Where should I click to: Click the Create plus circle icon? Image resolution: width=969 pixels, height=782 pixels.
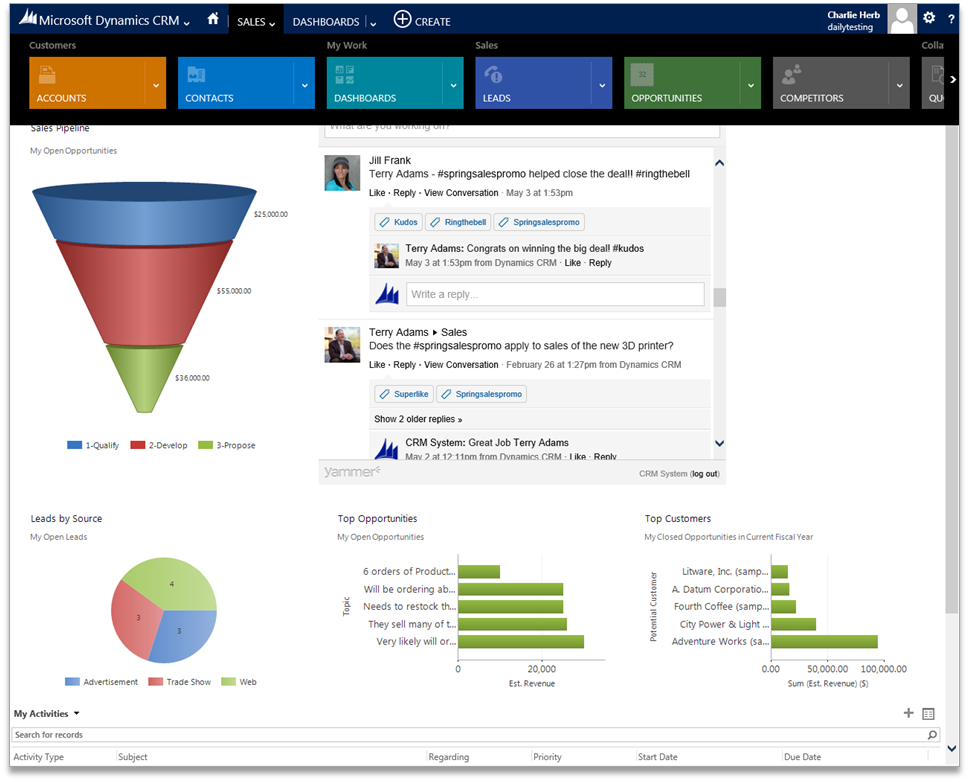click(402, 19)
